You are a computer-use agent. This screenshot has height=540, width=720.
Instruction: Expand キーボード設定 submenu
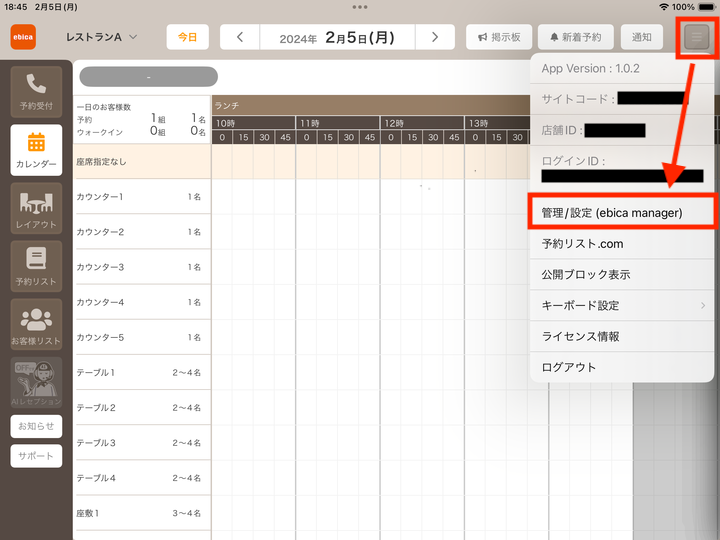point(622,305)
